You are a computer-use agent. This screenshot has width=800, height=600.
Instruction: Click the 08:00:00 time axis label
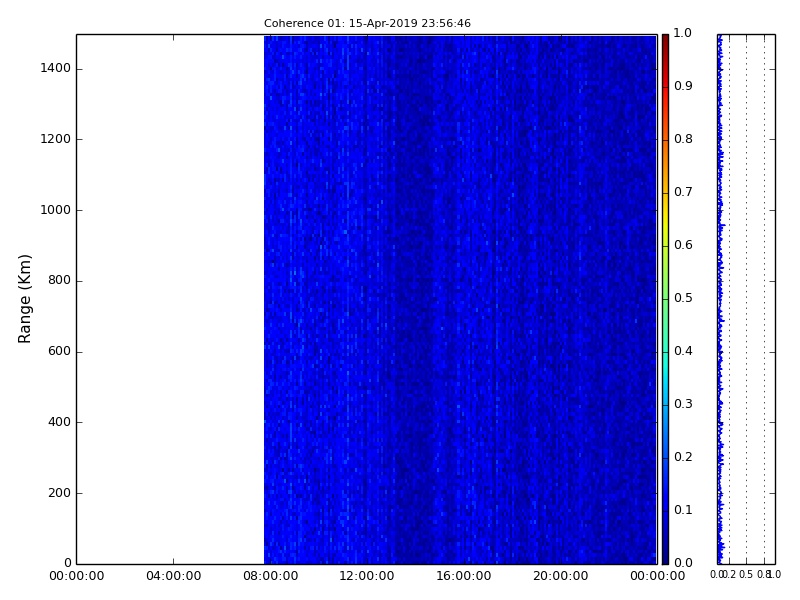tap(270, 576)
